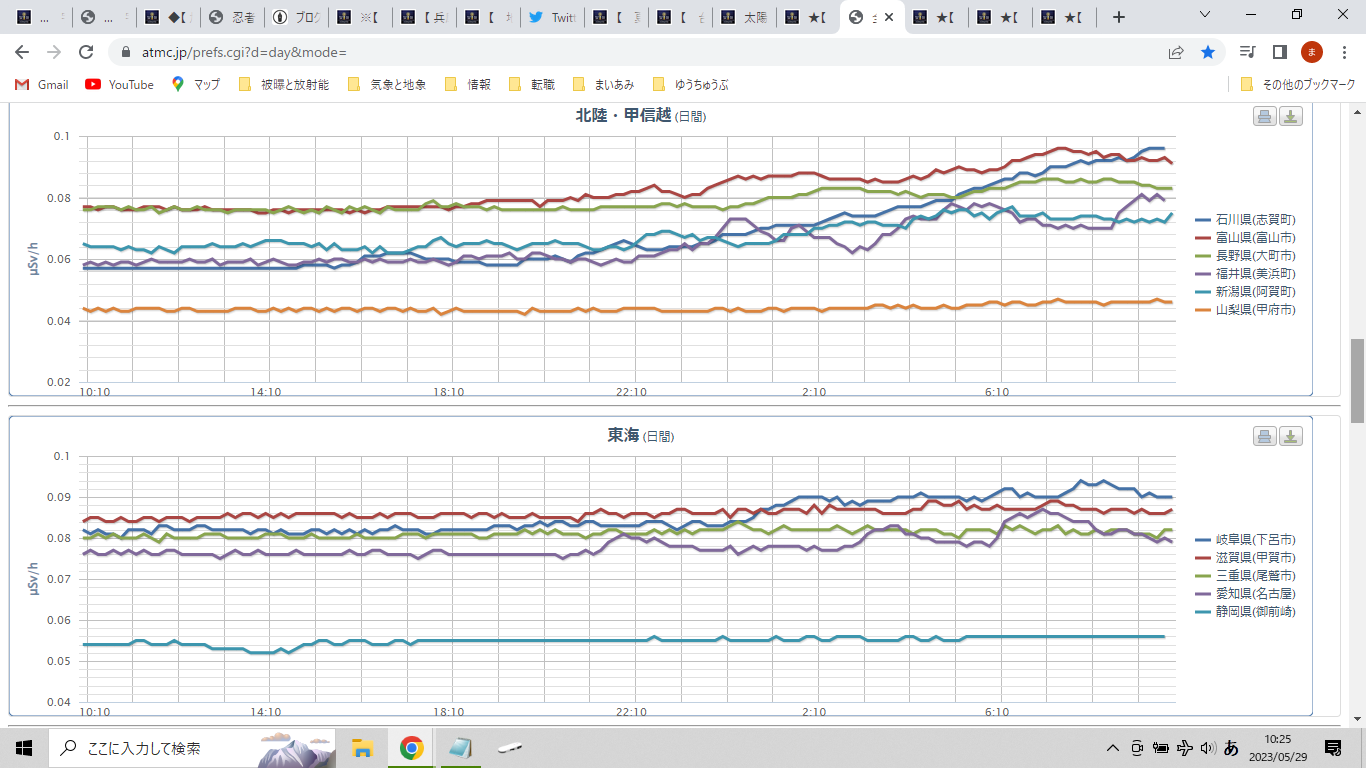This screenshot has width=1366, height=768.
Task: Reload the current page
Action: pos(86,52)
